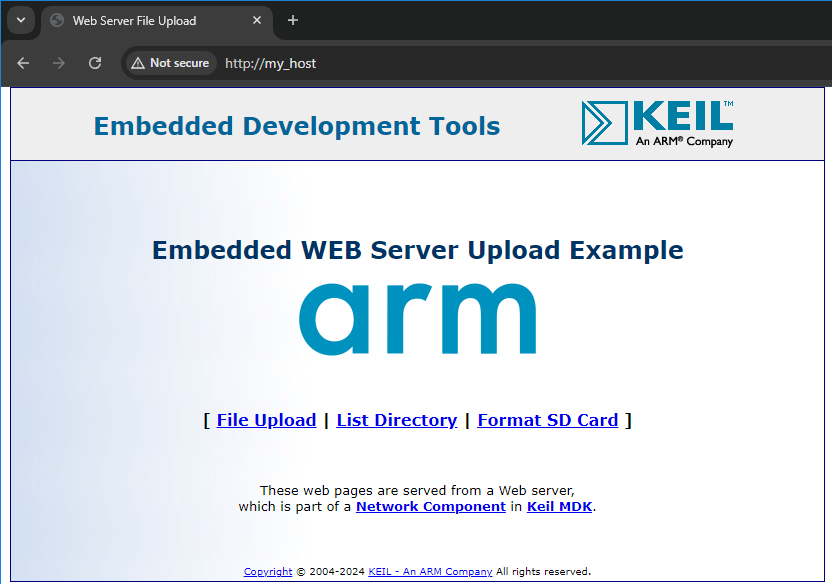Open the Format SD Card link
Image resolution: width=832 pixels, height=584 pixels.
(x=547, y=420)
